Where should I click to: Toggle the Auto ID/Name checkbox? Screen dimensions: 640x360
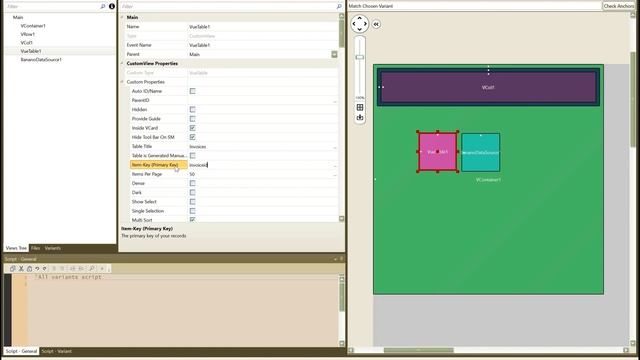click(193, 91)
